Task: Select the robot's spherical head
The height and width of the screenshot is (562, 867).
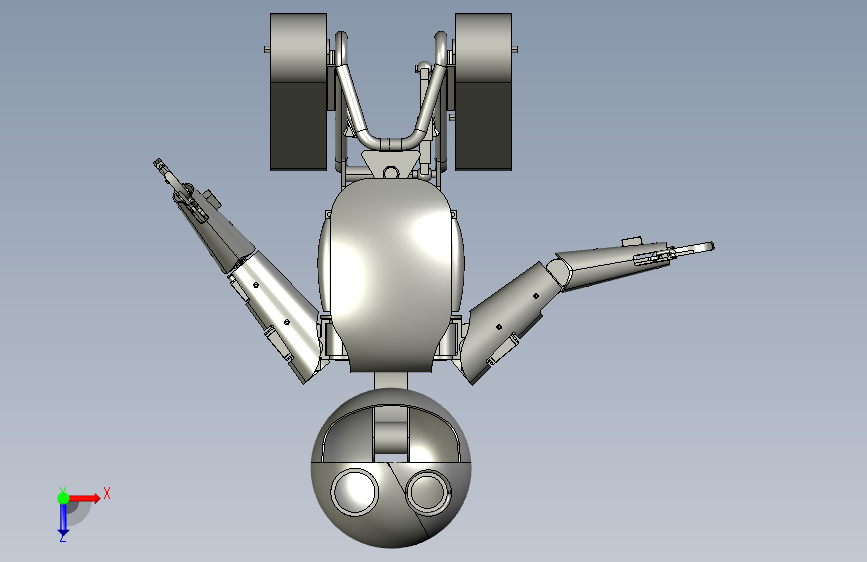Action: click(391, 468)
